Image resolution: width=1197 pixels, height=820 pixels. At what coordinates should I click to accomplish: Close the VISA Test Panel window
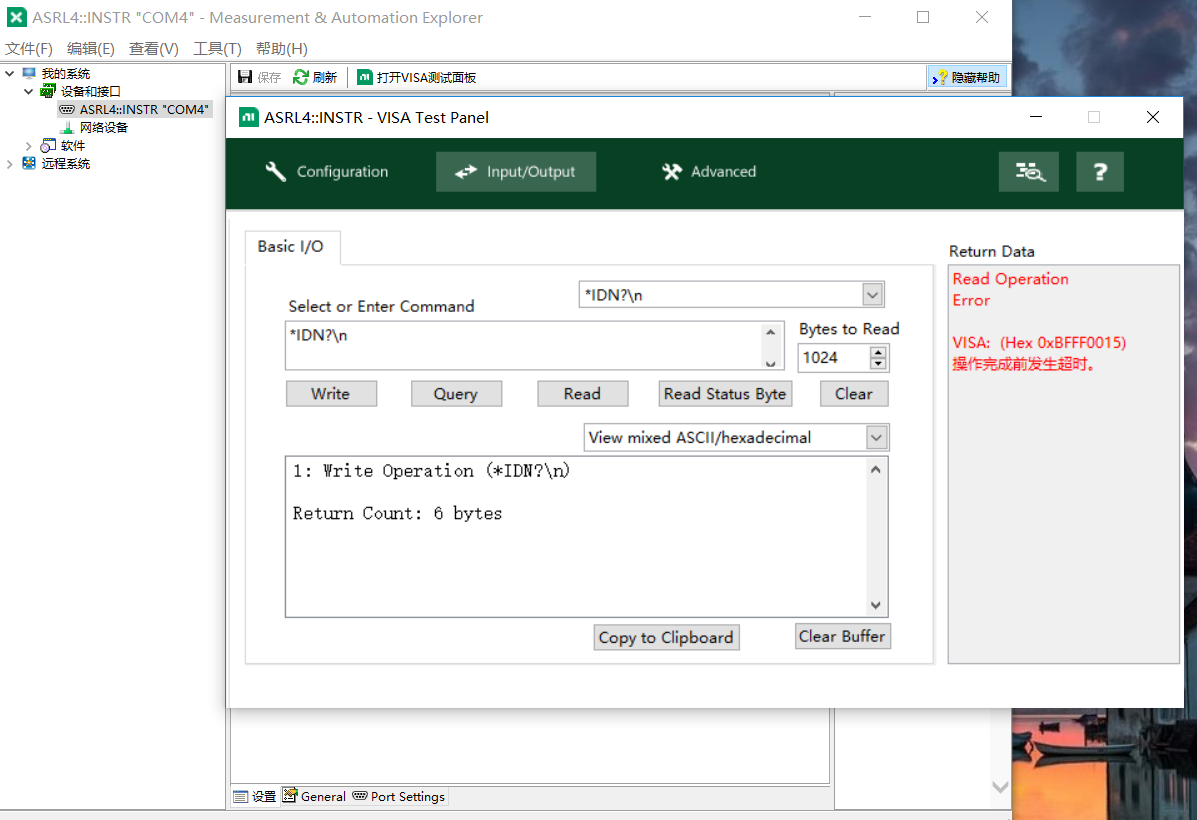pos(1153,117)
